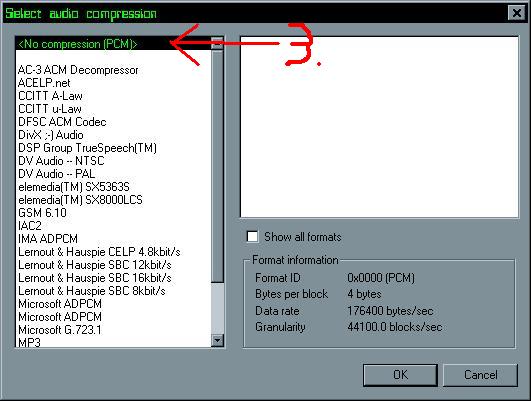Enable the Show all formats checkbox
The width and height of the screenshot is (531, 401).
pos(252,236)
